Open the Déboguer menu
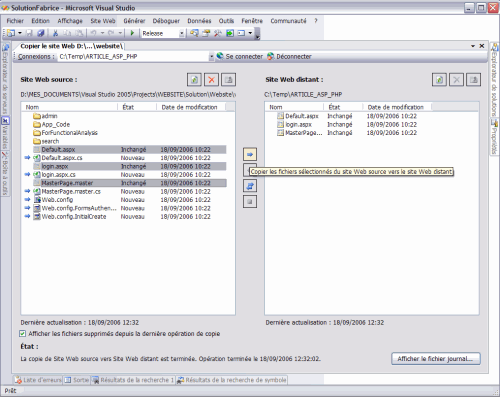 166,21
